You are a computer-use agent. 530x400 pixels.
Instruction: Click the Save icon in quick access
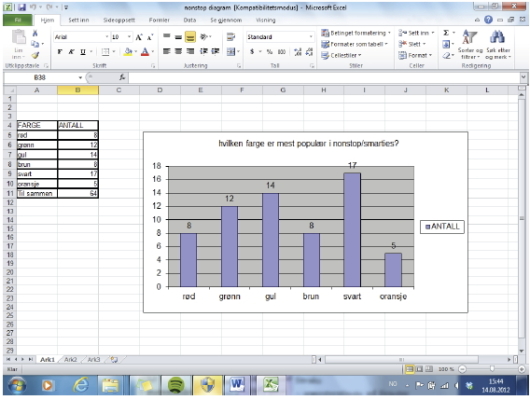pyautogui.click(x=22, y=7)
